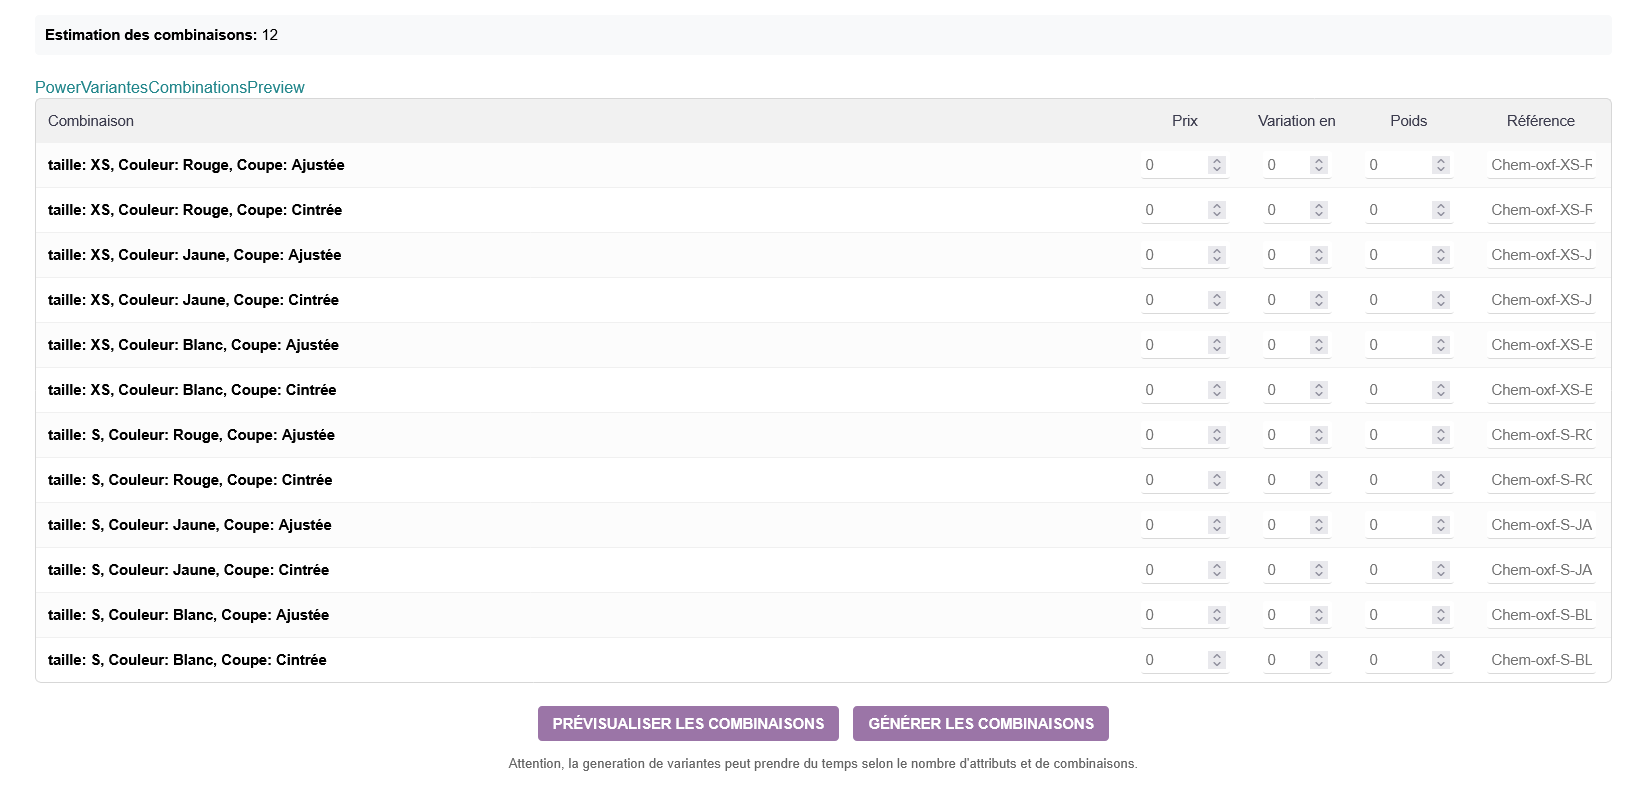Select the S, Rouge, Ajustée combination label

pos(191,435)
